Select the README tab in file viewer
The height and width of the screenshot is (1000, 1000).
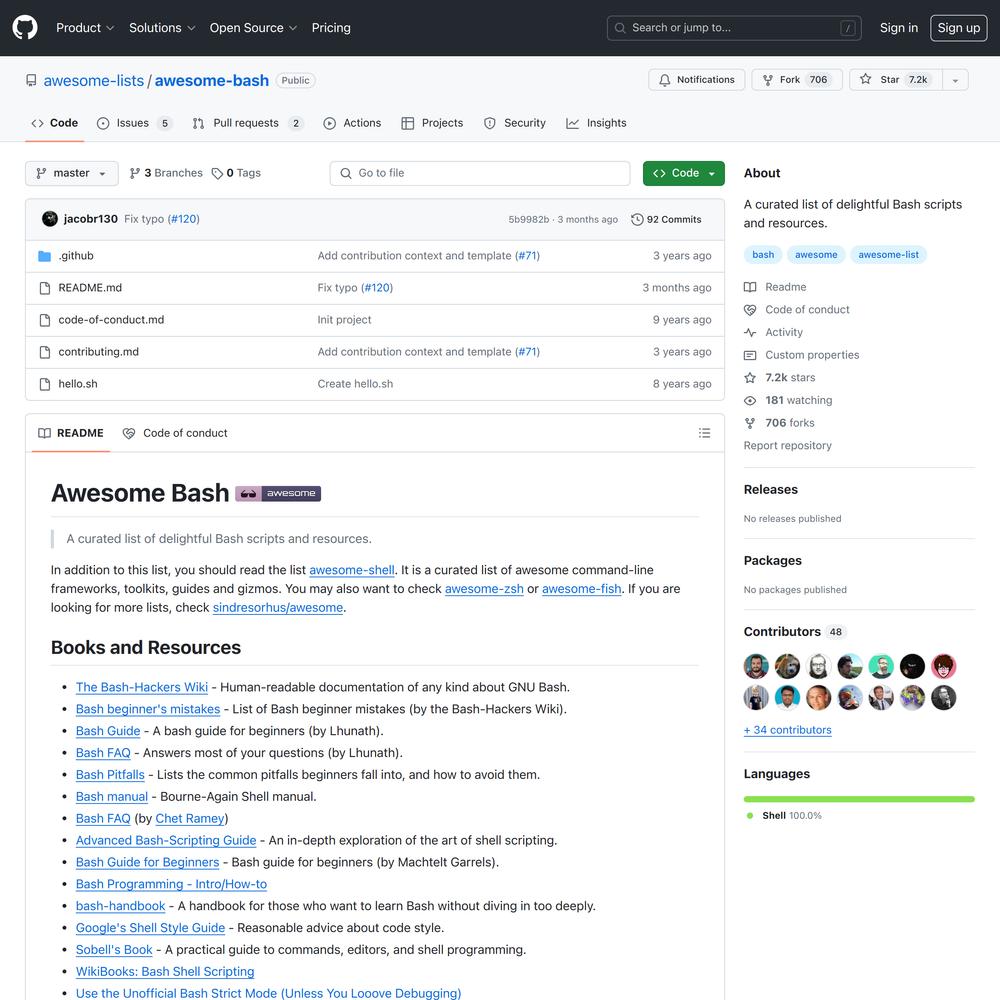pyautogui.click(x=71, y=433)
